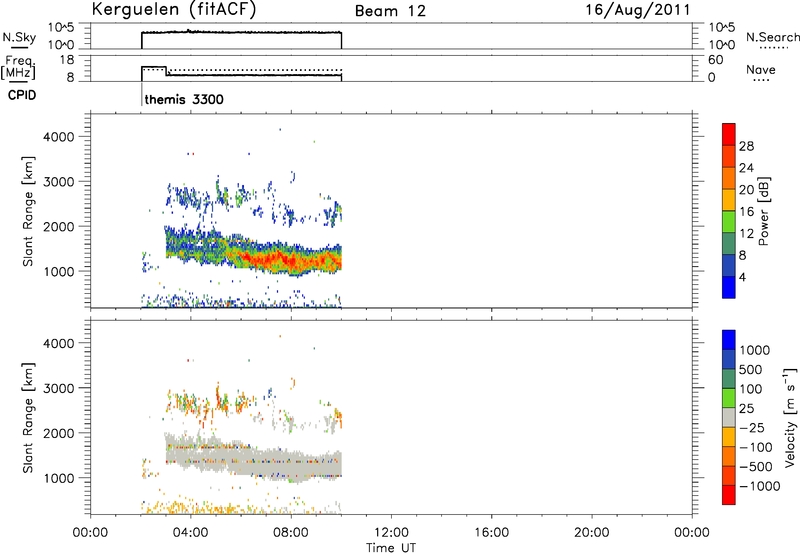Click the 'Nave' legend label
The height and width of the screenshot is (554, 800).
[761, 69]
